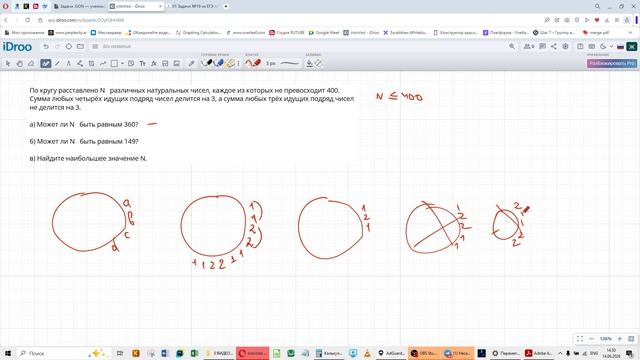
Task: Open the board list menu icon
Action: (x=95, y=47)
